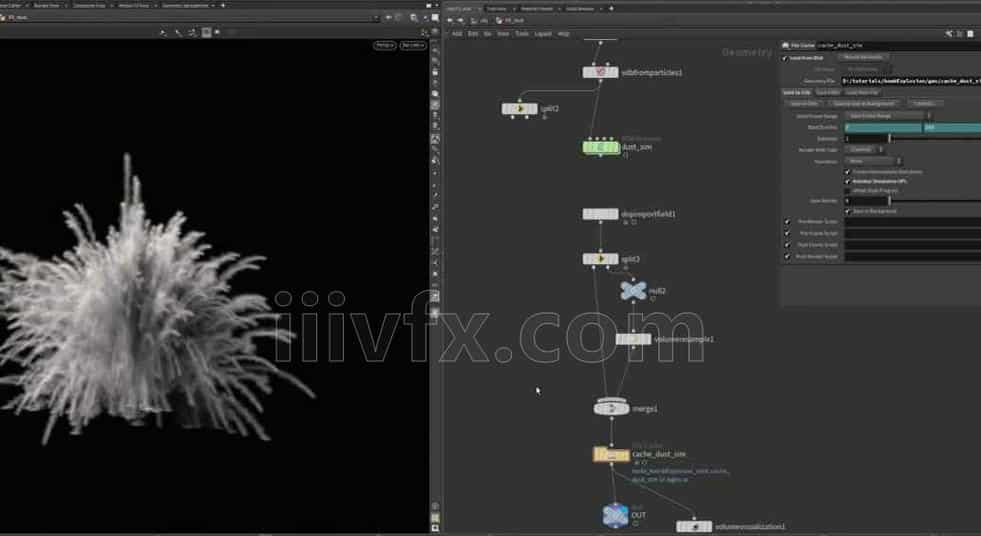Viewport: 981px width, 536px height.
Task: Switch to the Composite View tab
Action: coord(89,5)
